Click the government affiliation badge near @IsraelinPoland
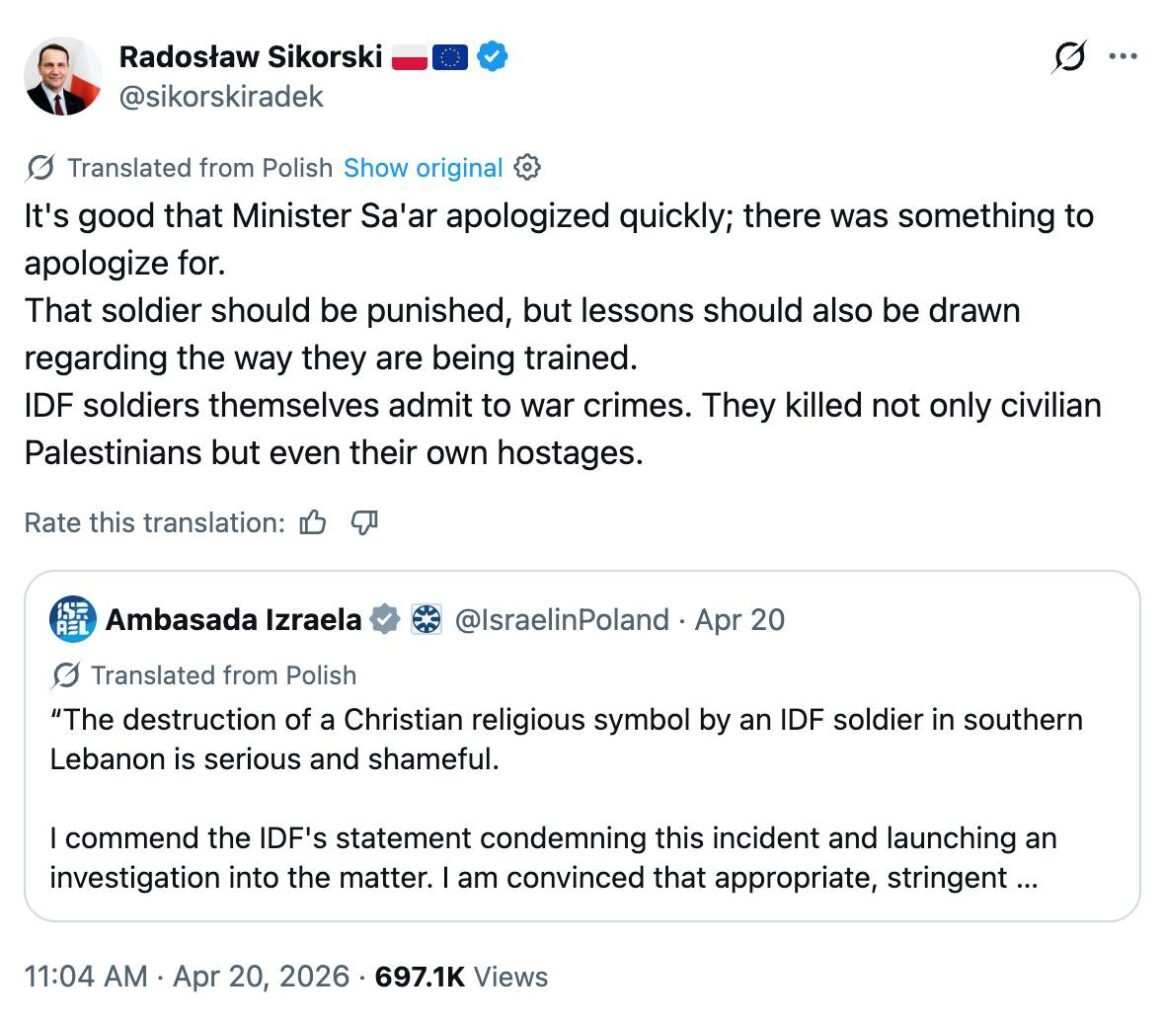Screen dimensions: 1164x1024 (x=427, y=620)
